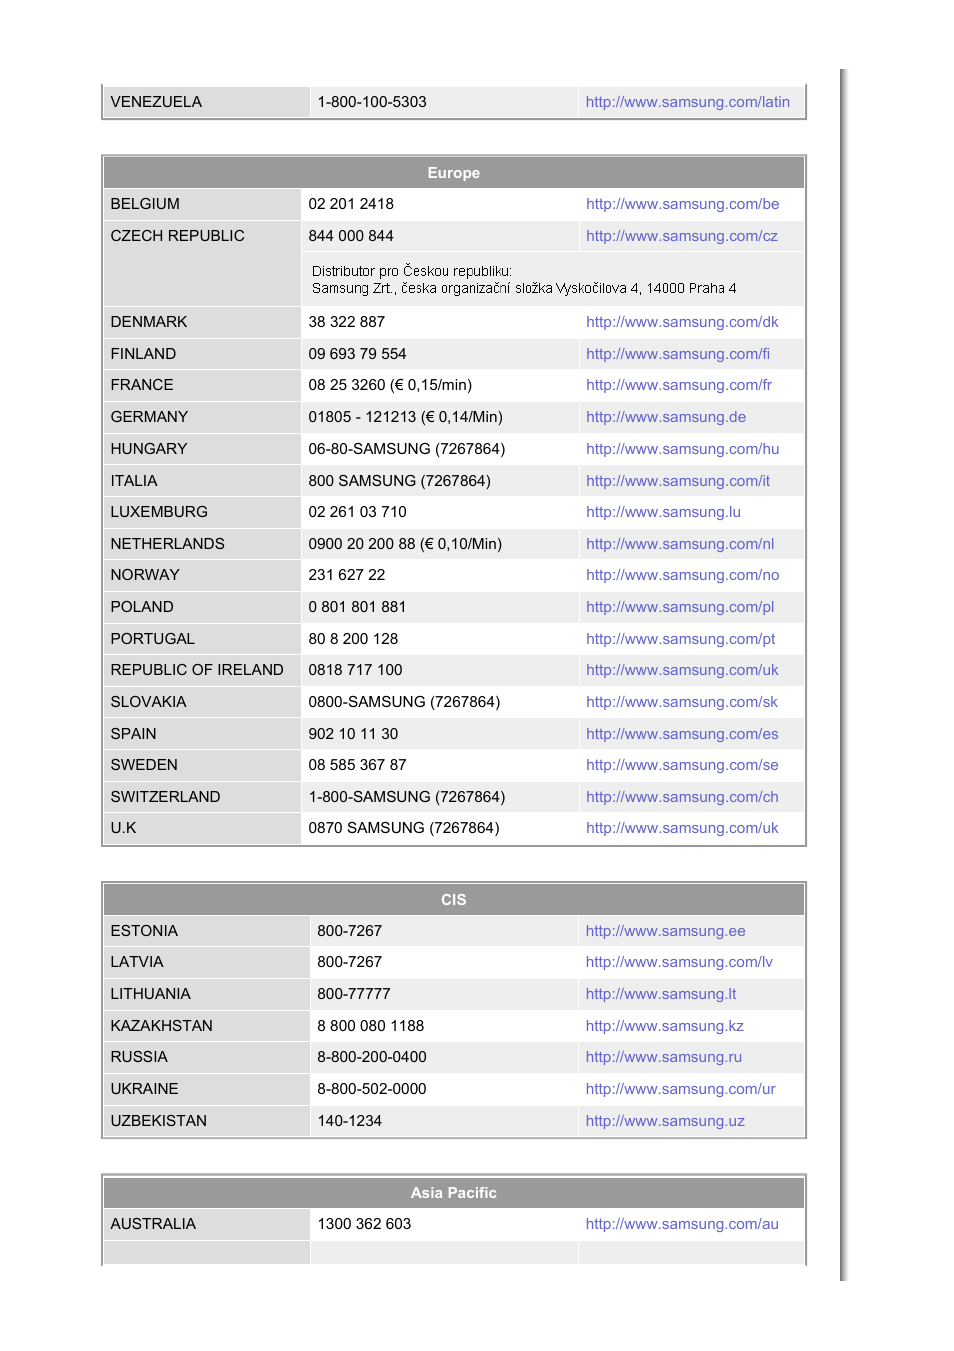This screenshot has height=1351, width=954.
Task: Visit the Slovakia samsung.com/sk link
Action: coord(682,702)
